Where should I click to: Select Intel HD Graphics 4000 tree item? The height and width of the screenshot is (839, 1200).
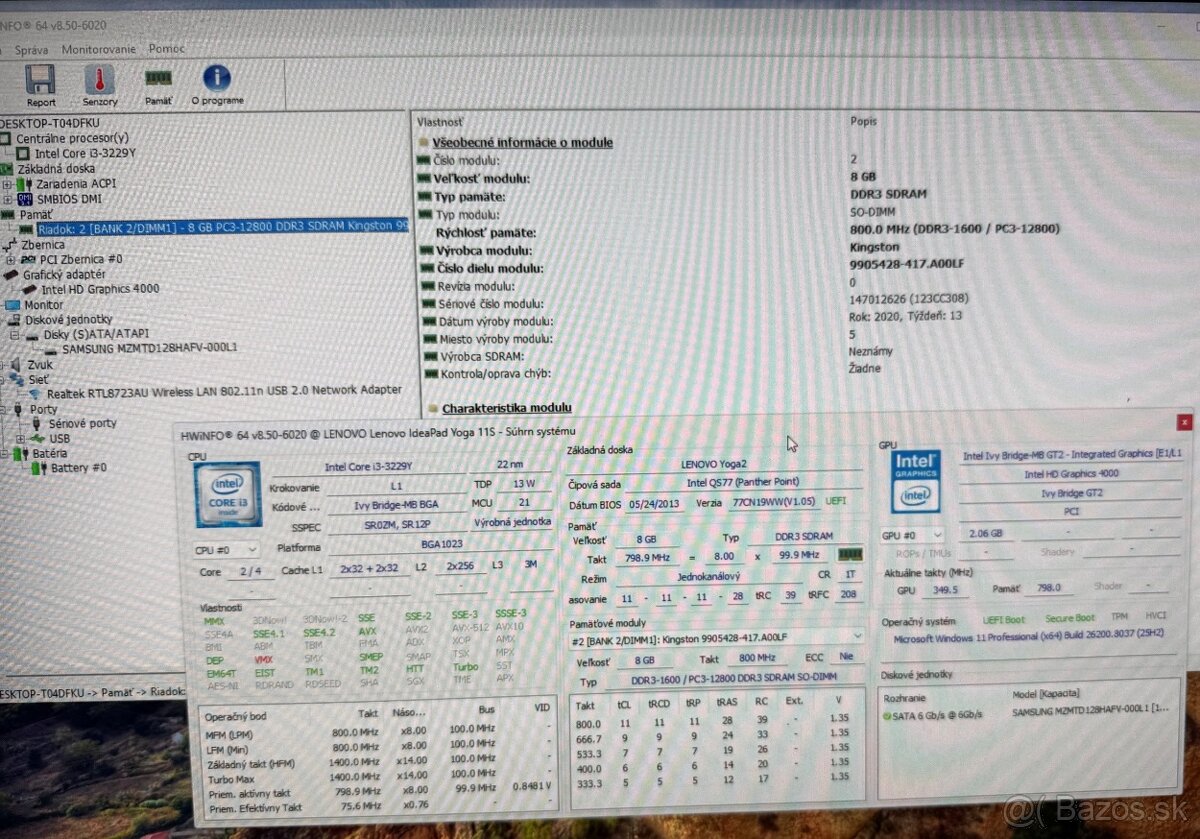pos(100,289)
